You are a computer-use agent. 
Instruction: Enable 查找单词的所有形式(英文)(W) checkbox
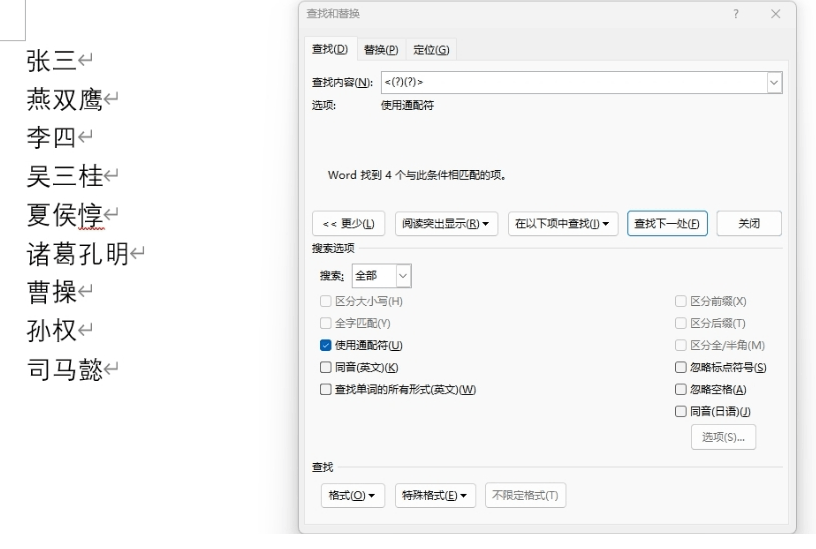[326, 389]
